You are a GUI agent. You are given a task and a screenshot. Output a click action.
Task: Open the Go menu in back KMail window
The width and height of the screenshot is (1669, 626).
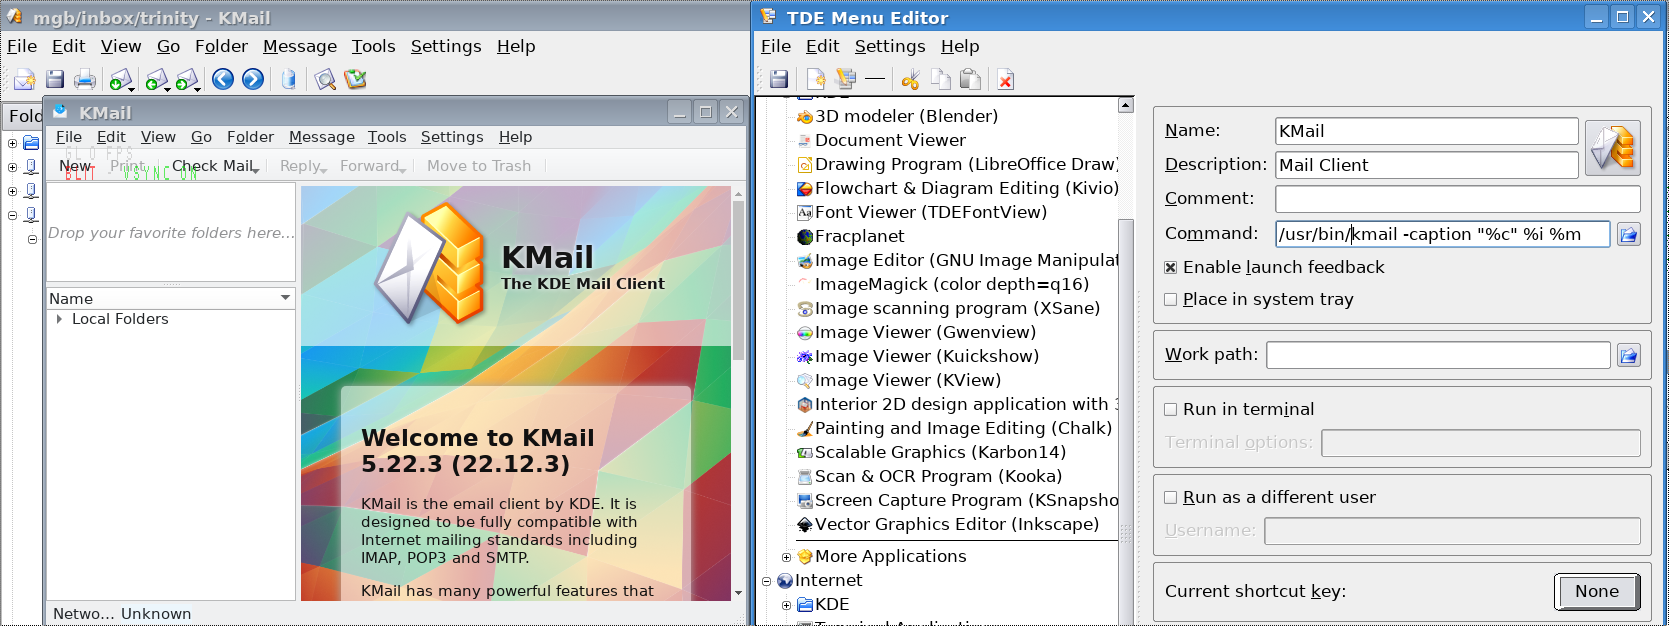coord(169,46)
